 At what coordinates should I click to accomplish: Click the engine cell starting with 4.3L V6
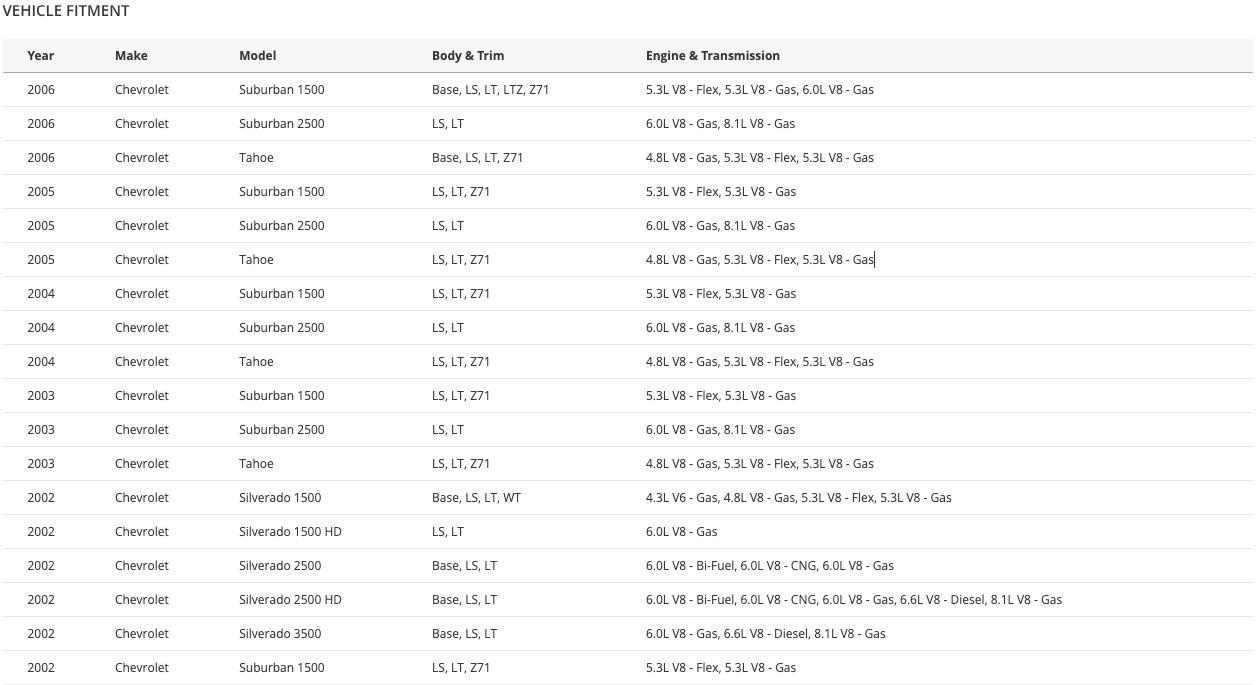tap(798, 498)
